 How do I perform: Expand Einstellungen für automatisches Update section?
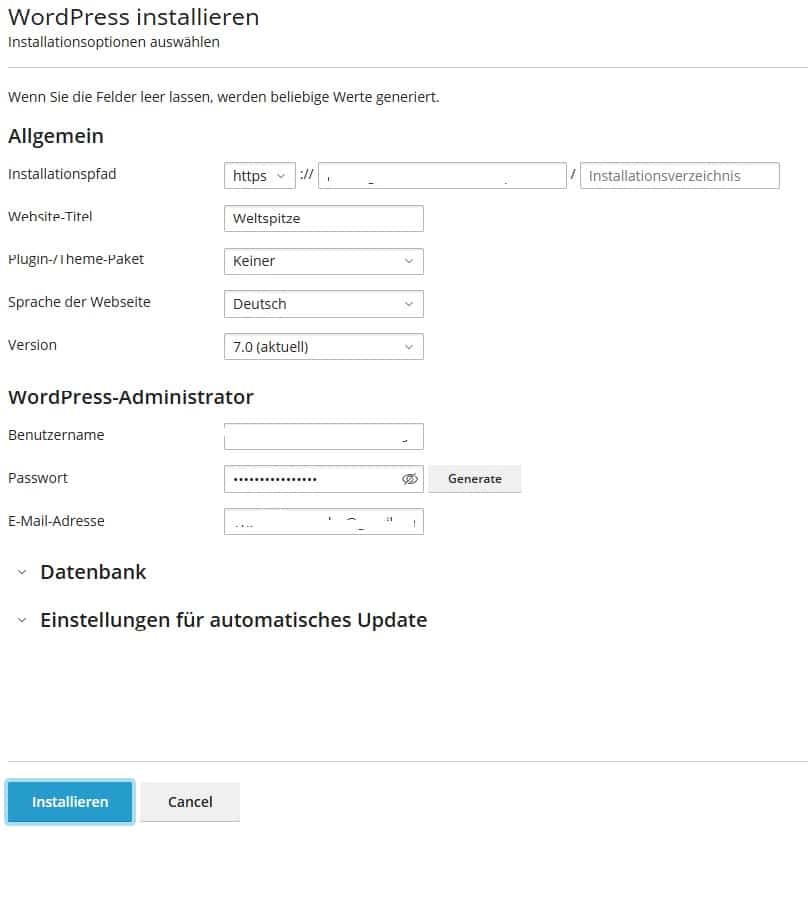22,620
